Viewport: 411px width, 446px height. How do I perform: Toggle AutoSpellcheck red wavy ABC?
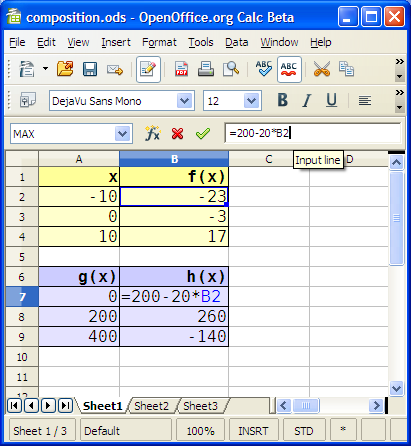(289, 69)
